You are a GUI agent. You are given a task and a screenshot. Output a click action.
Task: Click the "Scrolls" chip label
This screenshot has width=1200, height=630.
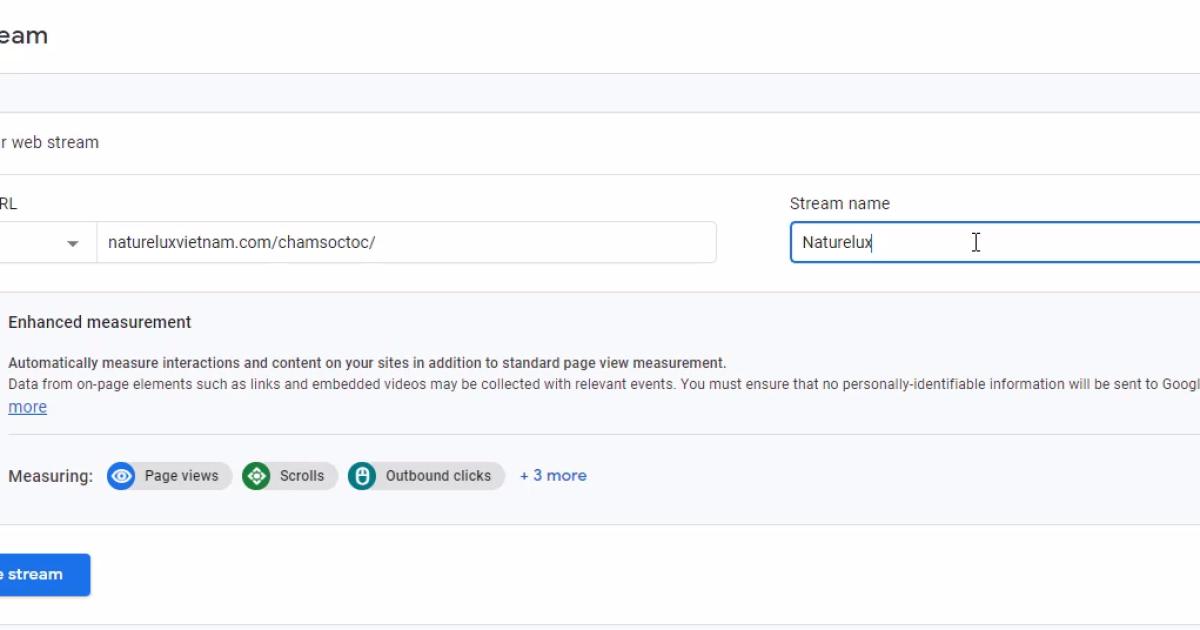click(x=302, y=476)
